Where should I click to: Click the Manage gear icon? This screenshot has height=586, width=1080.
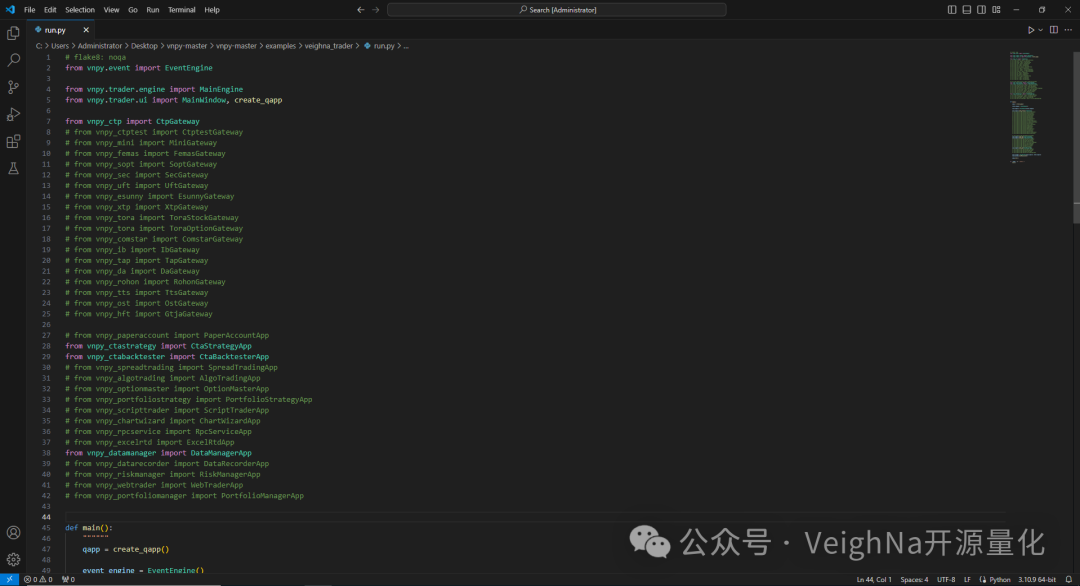click(13, 559)
